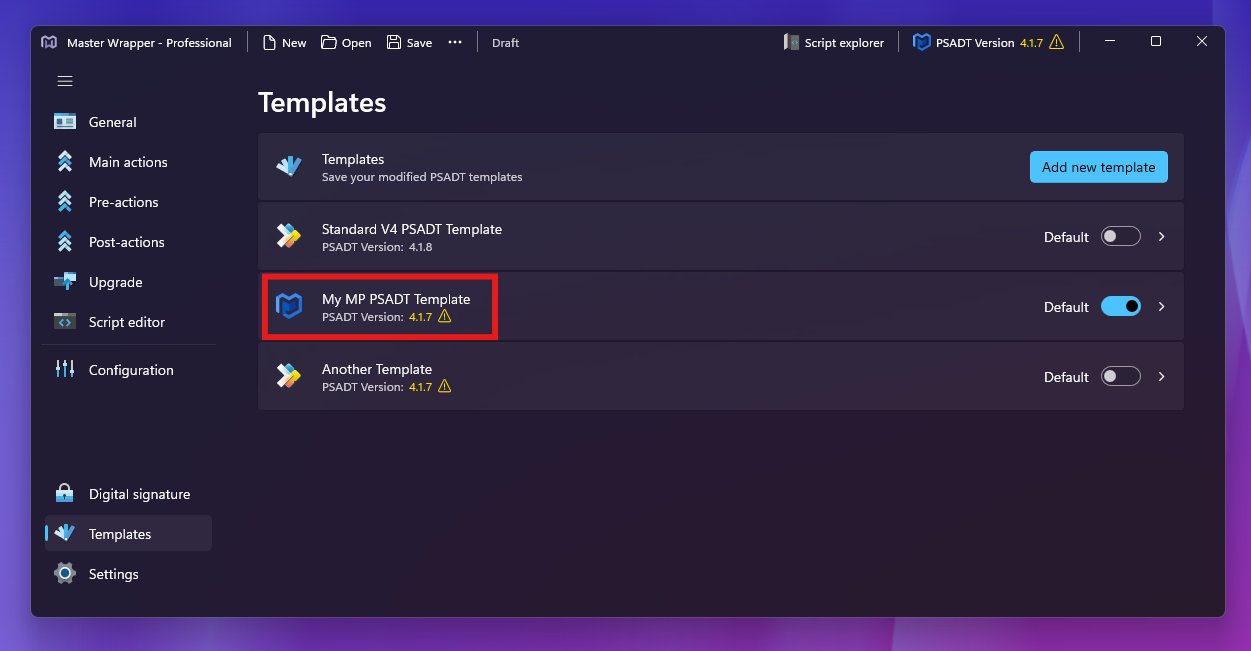This screenshot has height=651, width=1251.
Task: Open the More options ellipsis in toolbar
Action: [455, 42]
